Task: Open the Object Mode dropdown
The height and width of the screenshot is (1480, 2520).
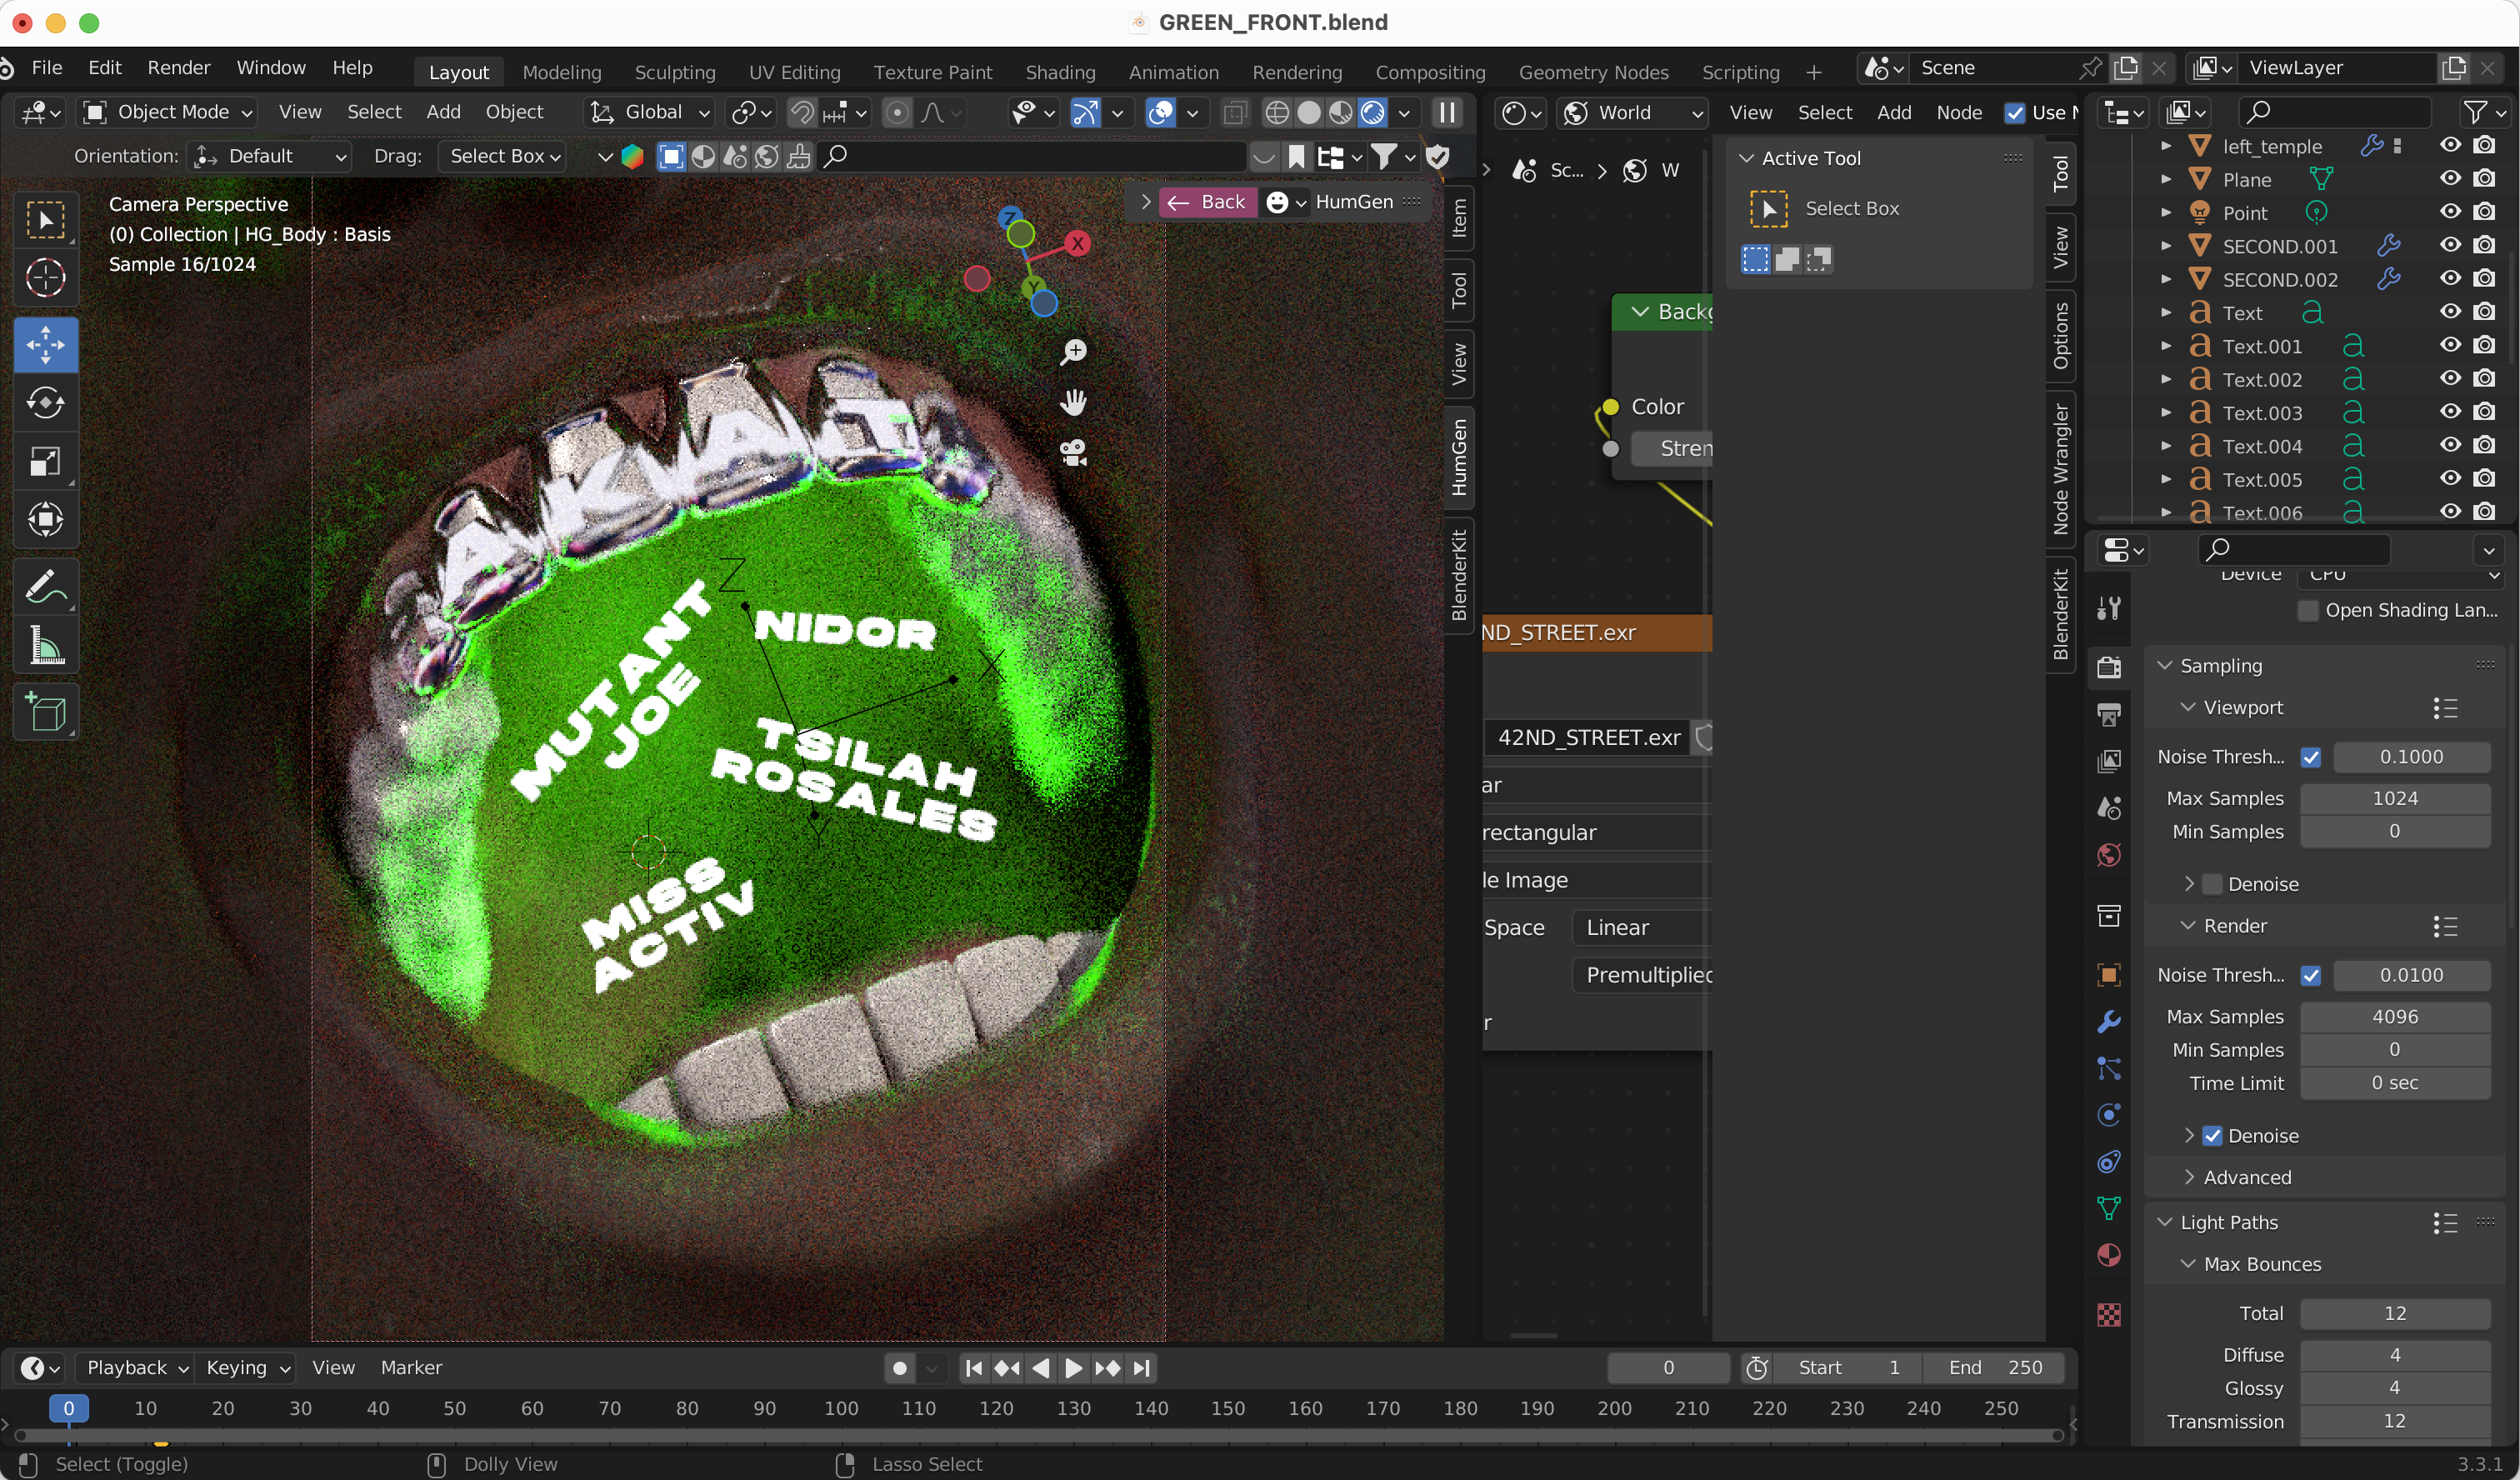Action: tap(167, 112)
